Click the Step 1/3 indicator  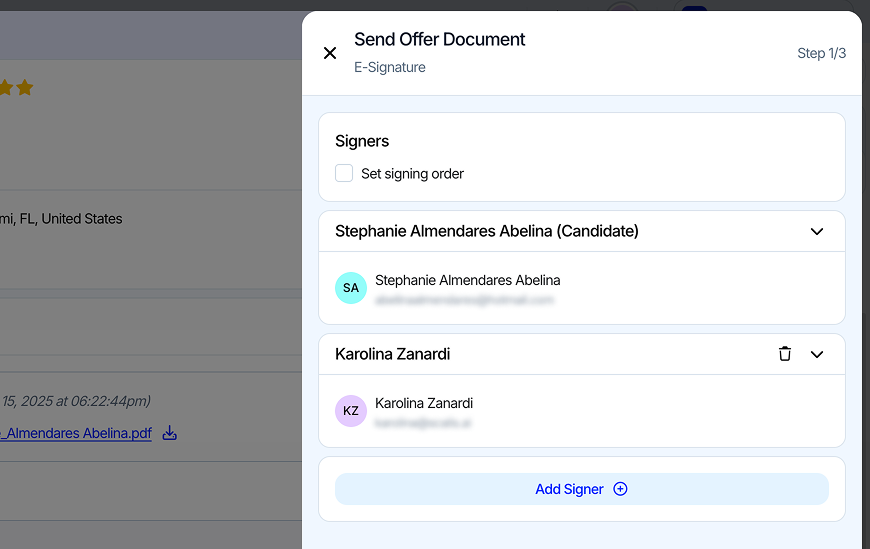[821, 53]
